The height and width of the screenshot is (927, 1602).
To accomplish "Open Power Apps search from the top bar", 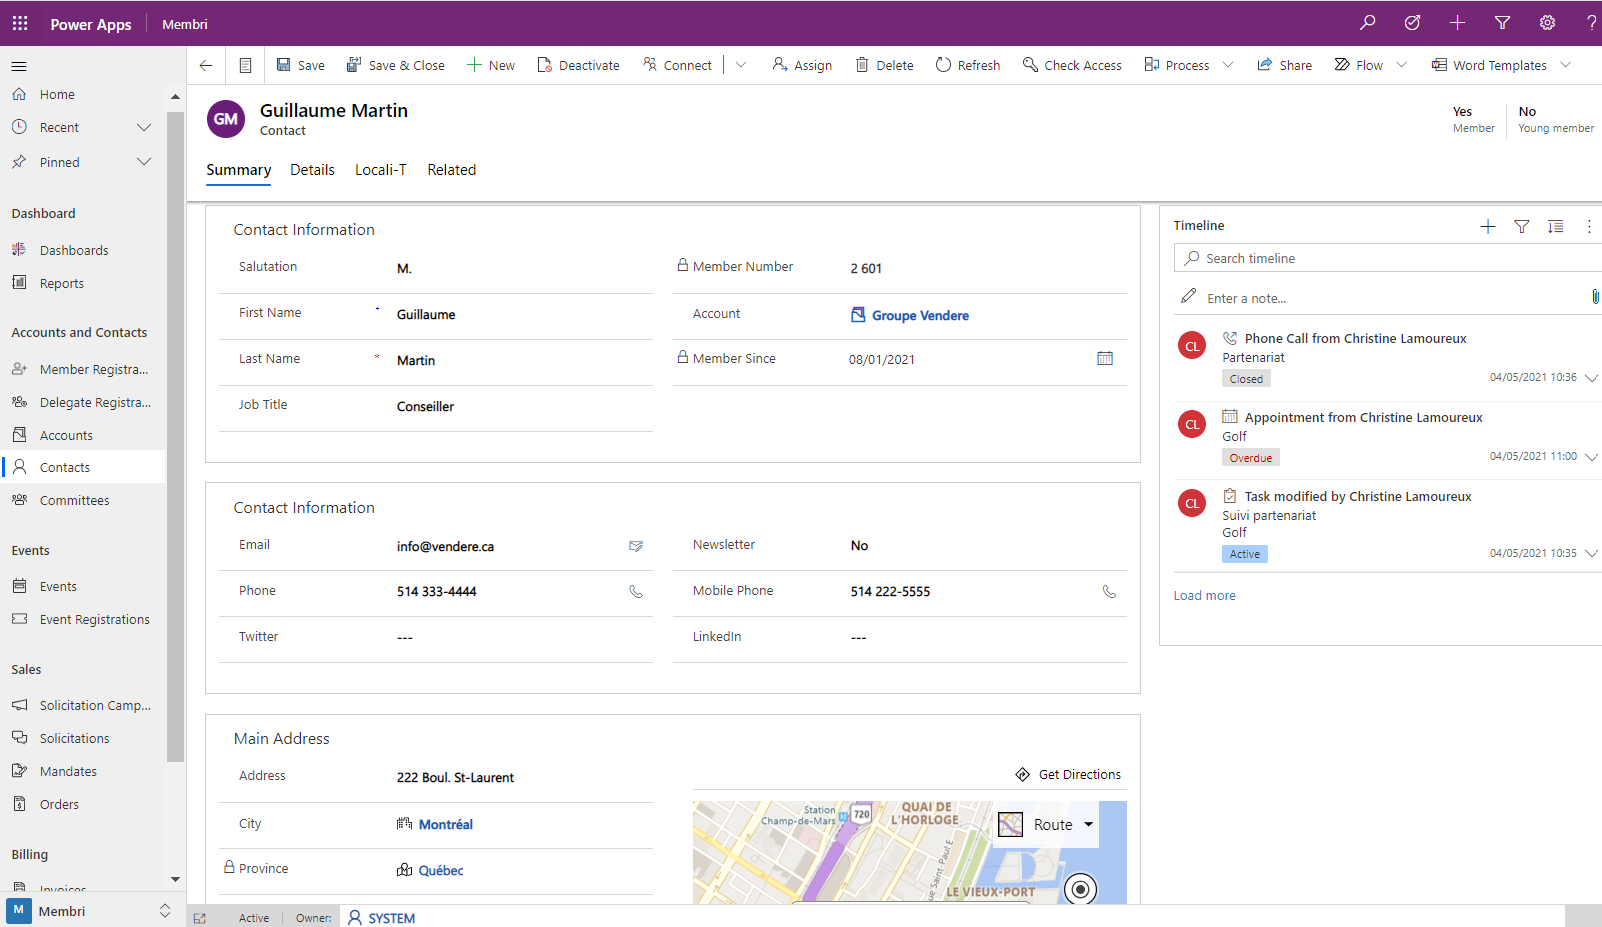I will tap(1368, 22).
